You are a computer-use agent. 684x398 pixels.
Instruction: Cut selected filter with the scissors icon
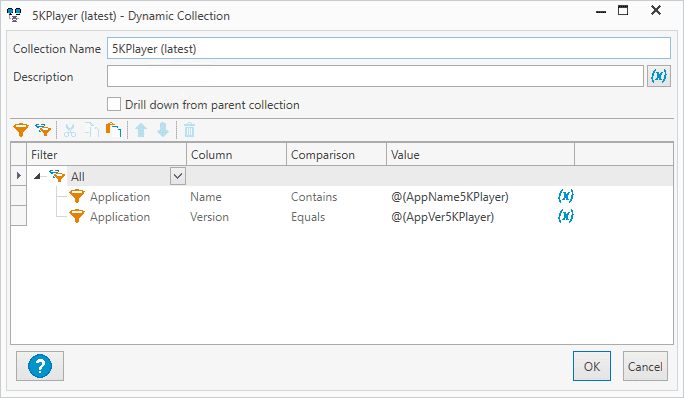coord(70,130)
